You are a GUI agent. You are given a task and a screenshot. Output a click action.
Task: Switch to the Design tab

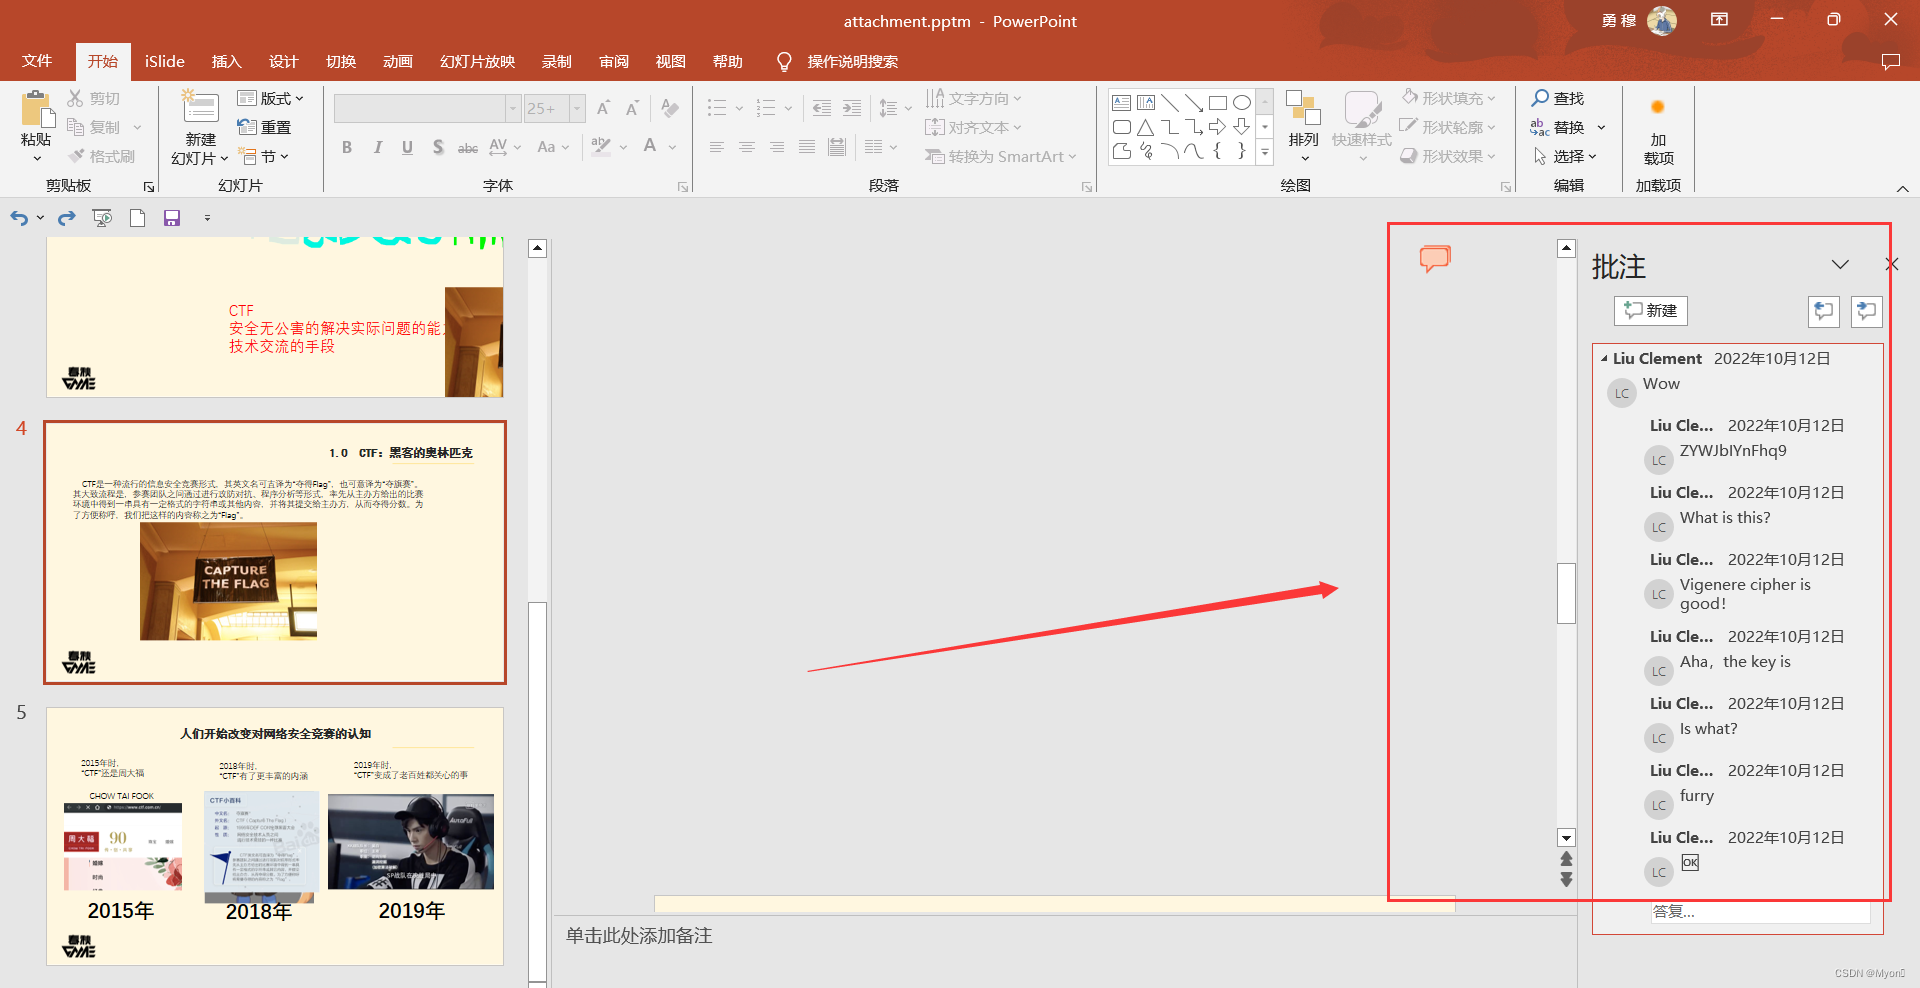pos(284,61)
